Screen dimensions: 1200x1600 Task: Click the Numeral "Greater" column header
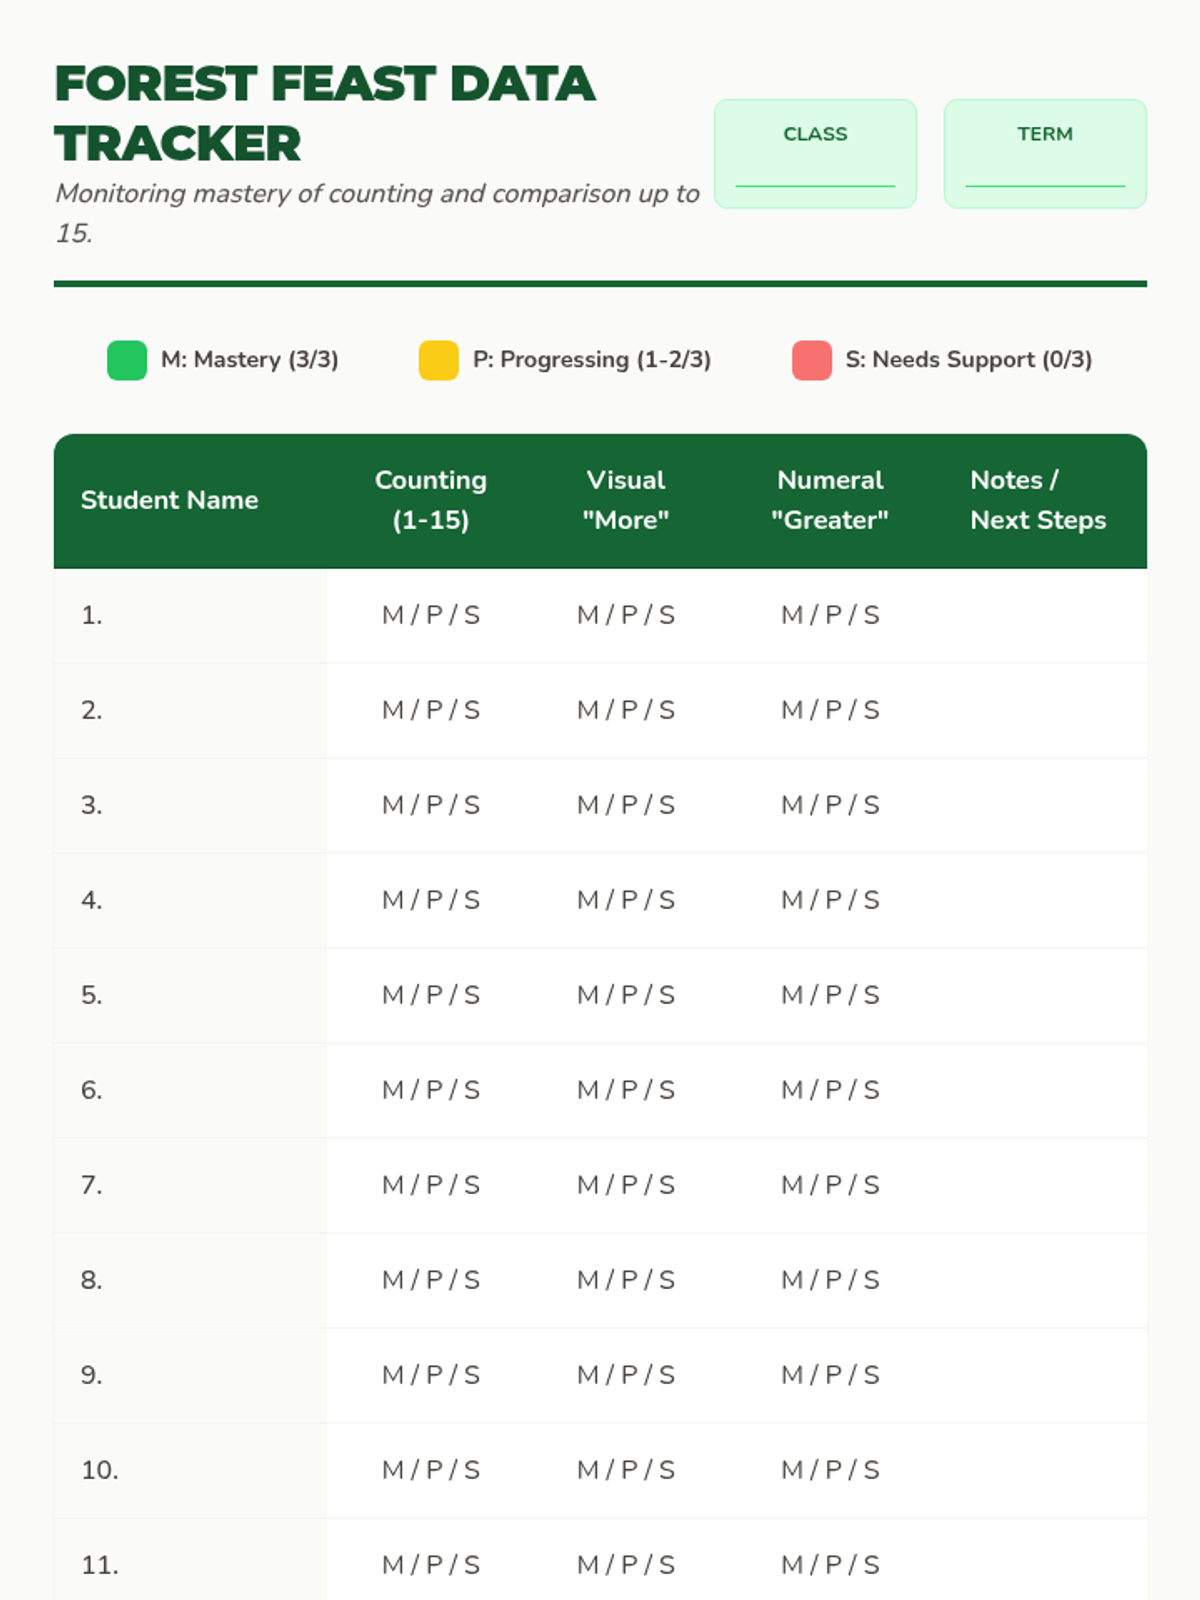(830, 500)
